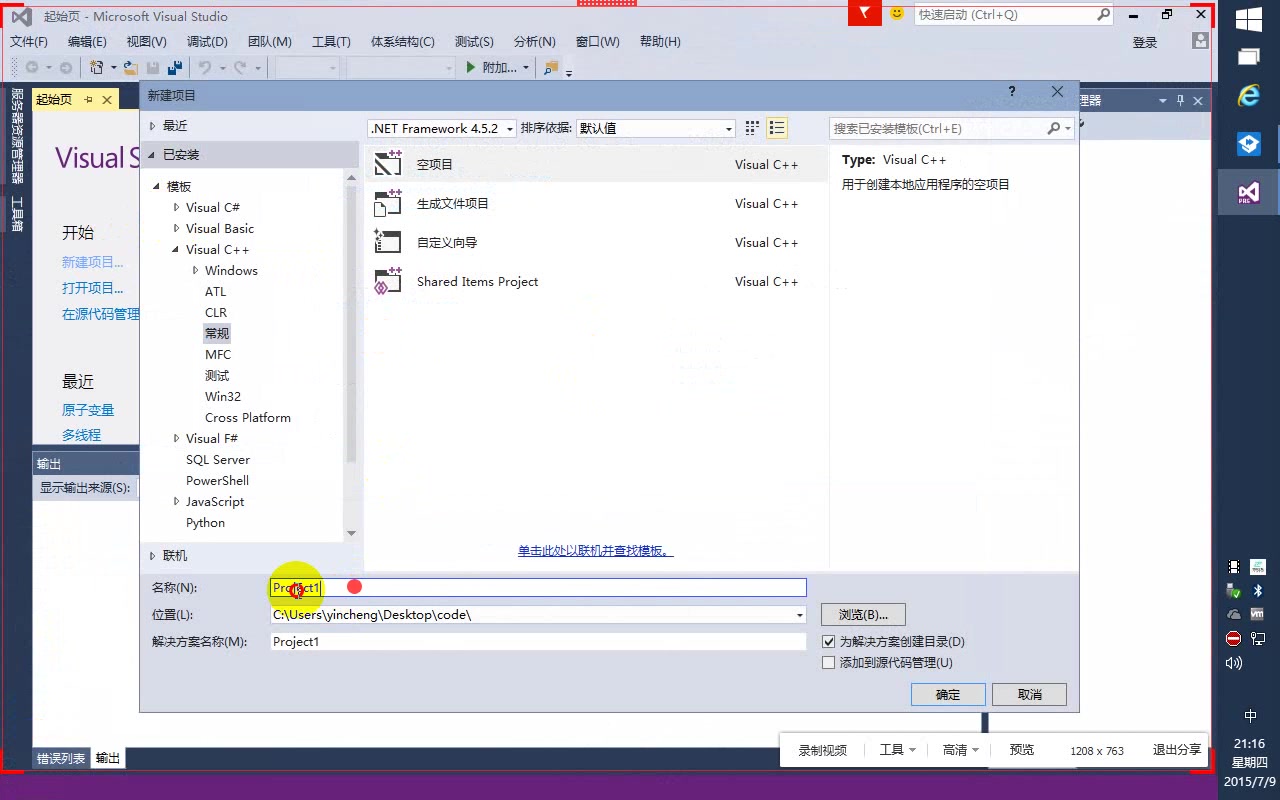This screenshot has width=1280, height=800.
Task: Select the Python template category
Action: pos(205,522)
